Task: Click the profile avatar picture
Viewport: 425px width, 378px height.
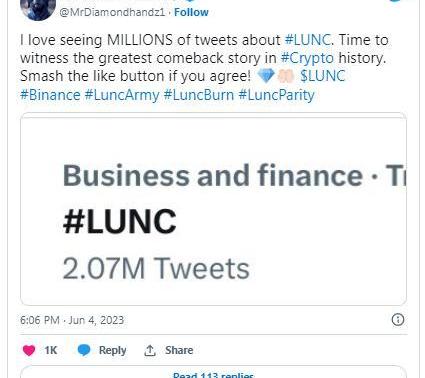Action: [x=38, y=9]
